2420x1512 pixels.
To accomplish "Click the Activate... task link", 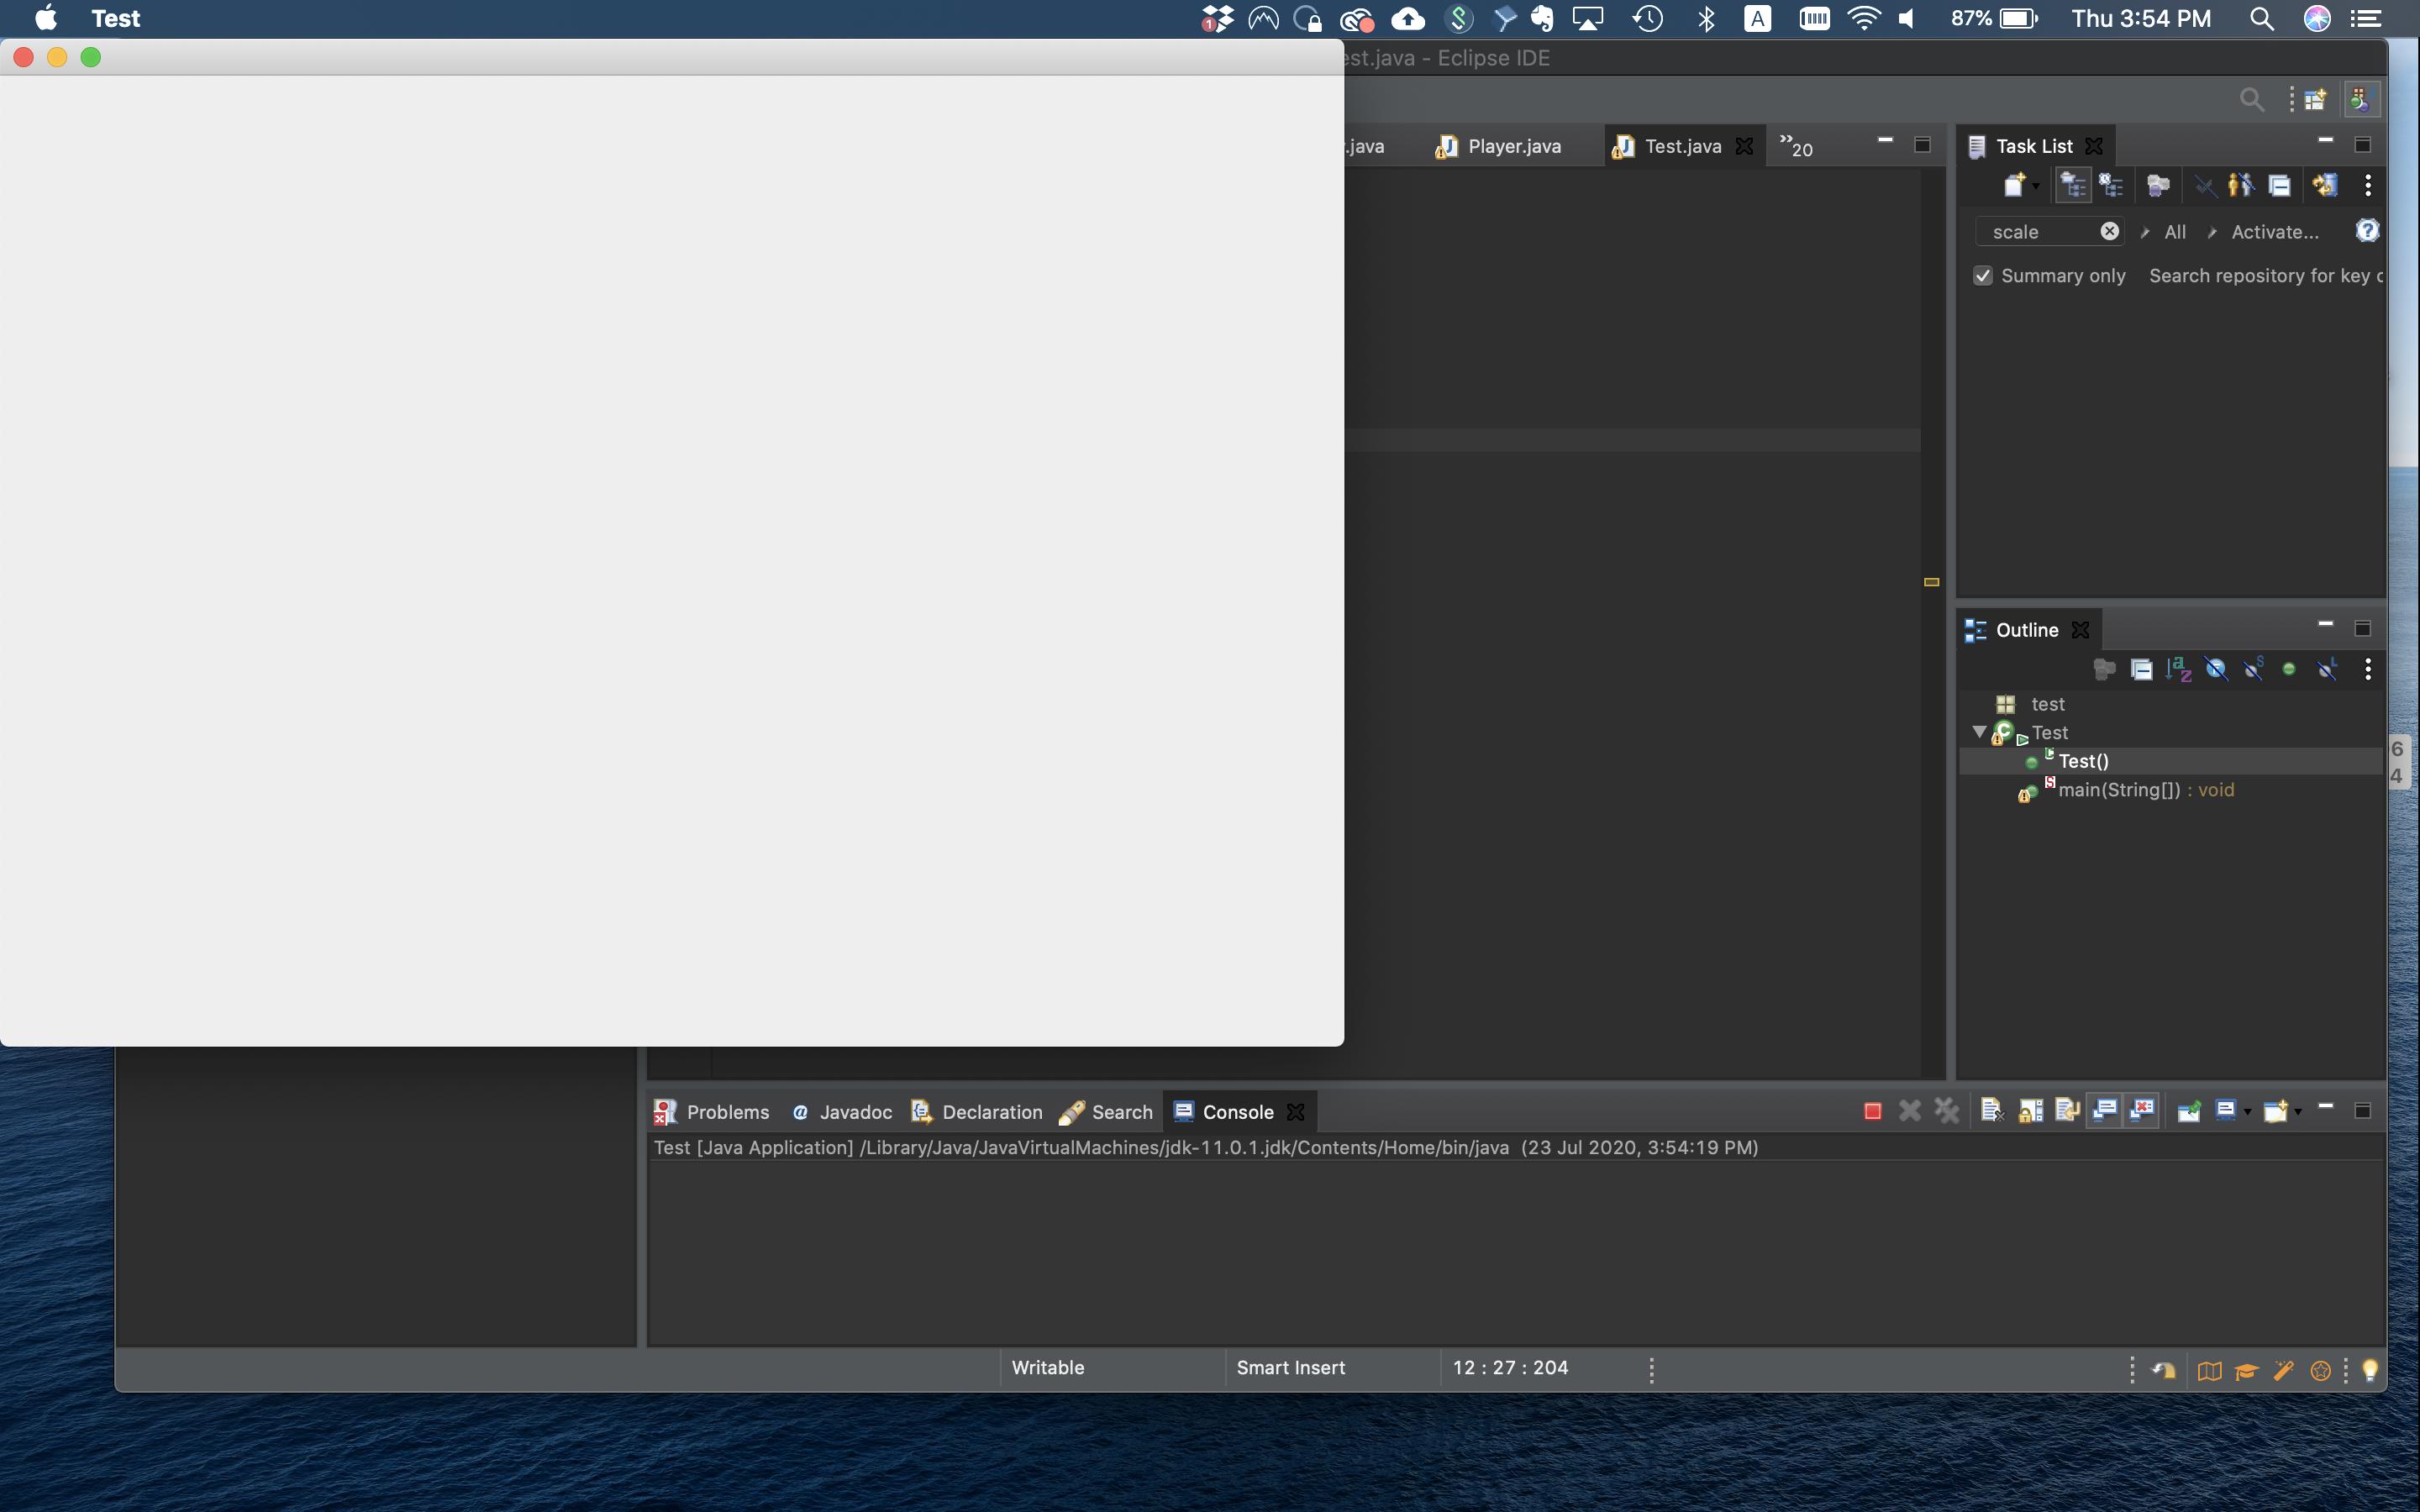I will pyautogui.click(x=2274, y=232).
